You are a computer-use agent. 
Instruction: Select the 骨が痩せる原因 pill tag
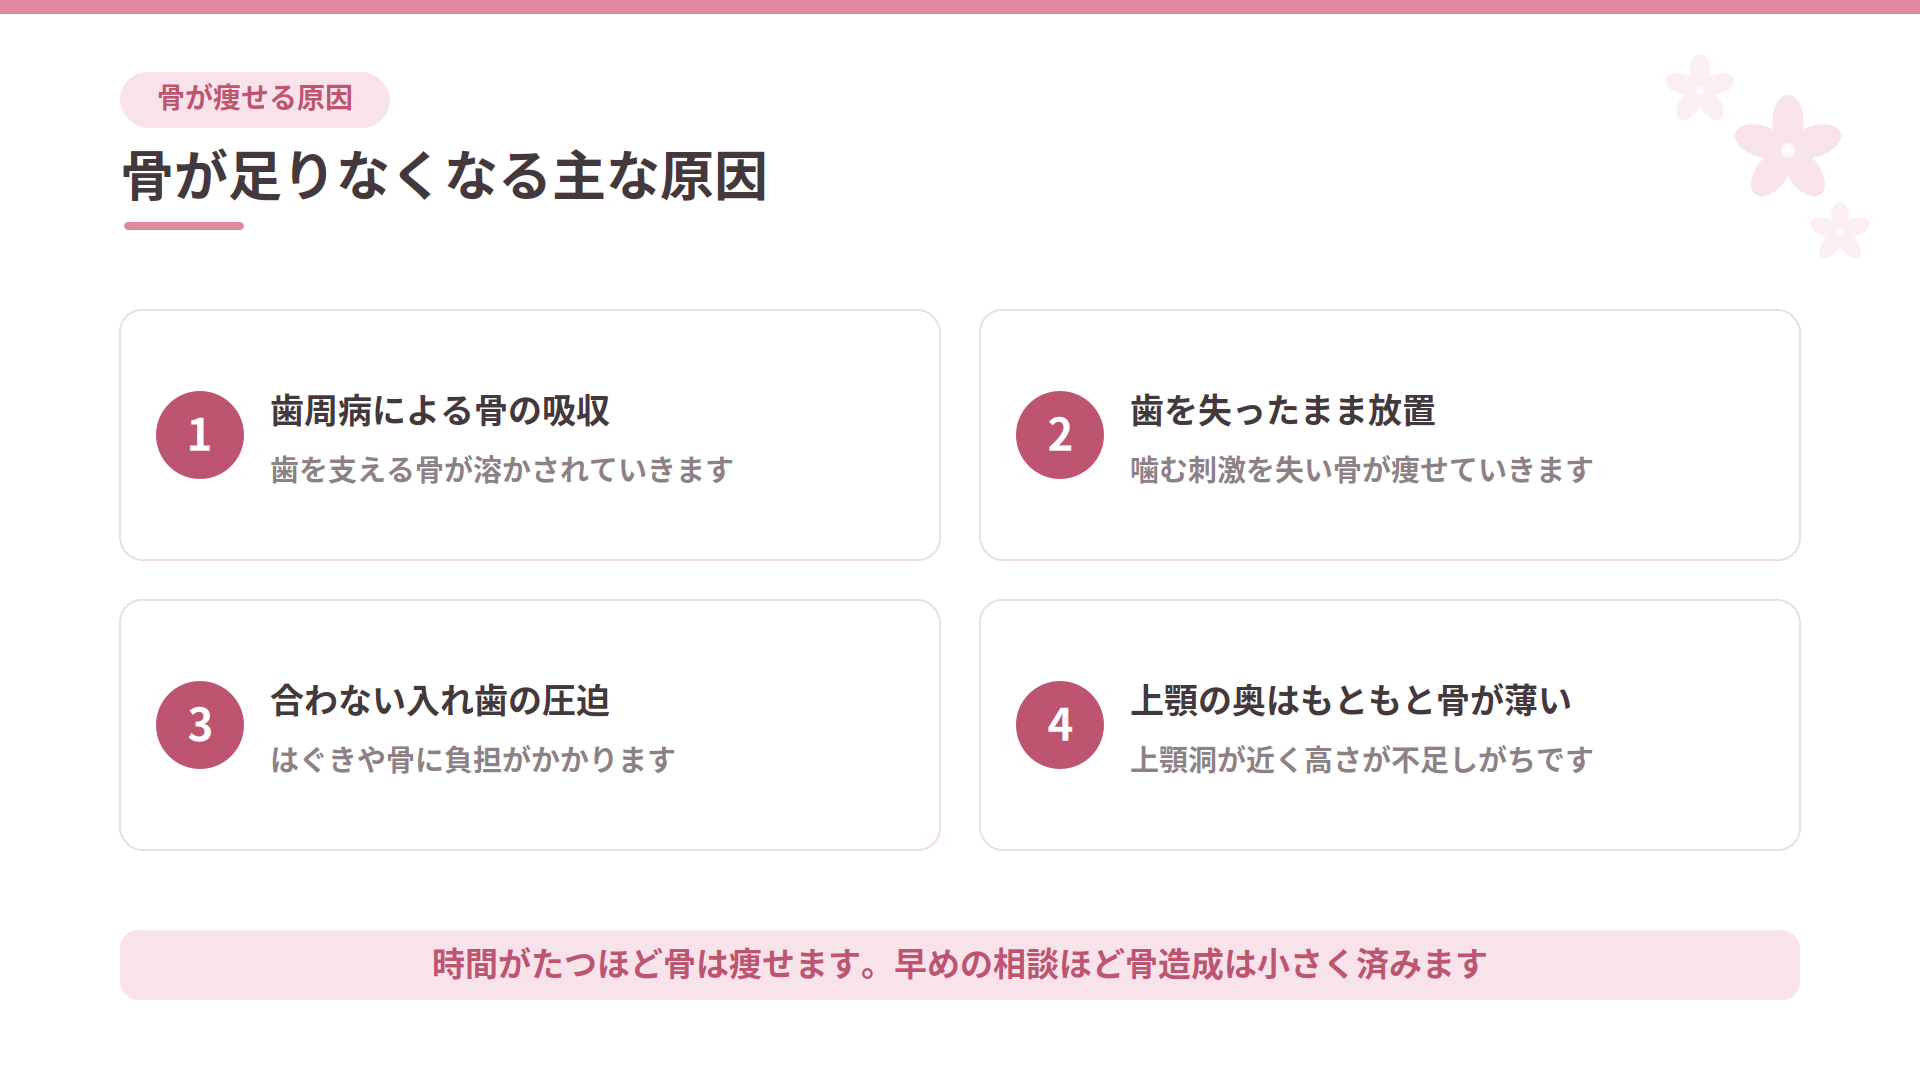(255, 99)
